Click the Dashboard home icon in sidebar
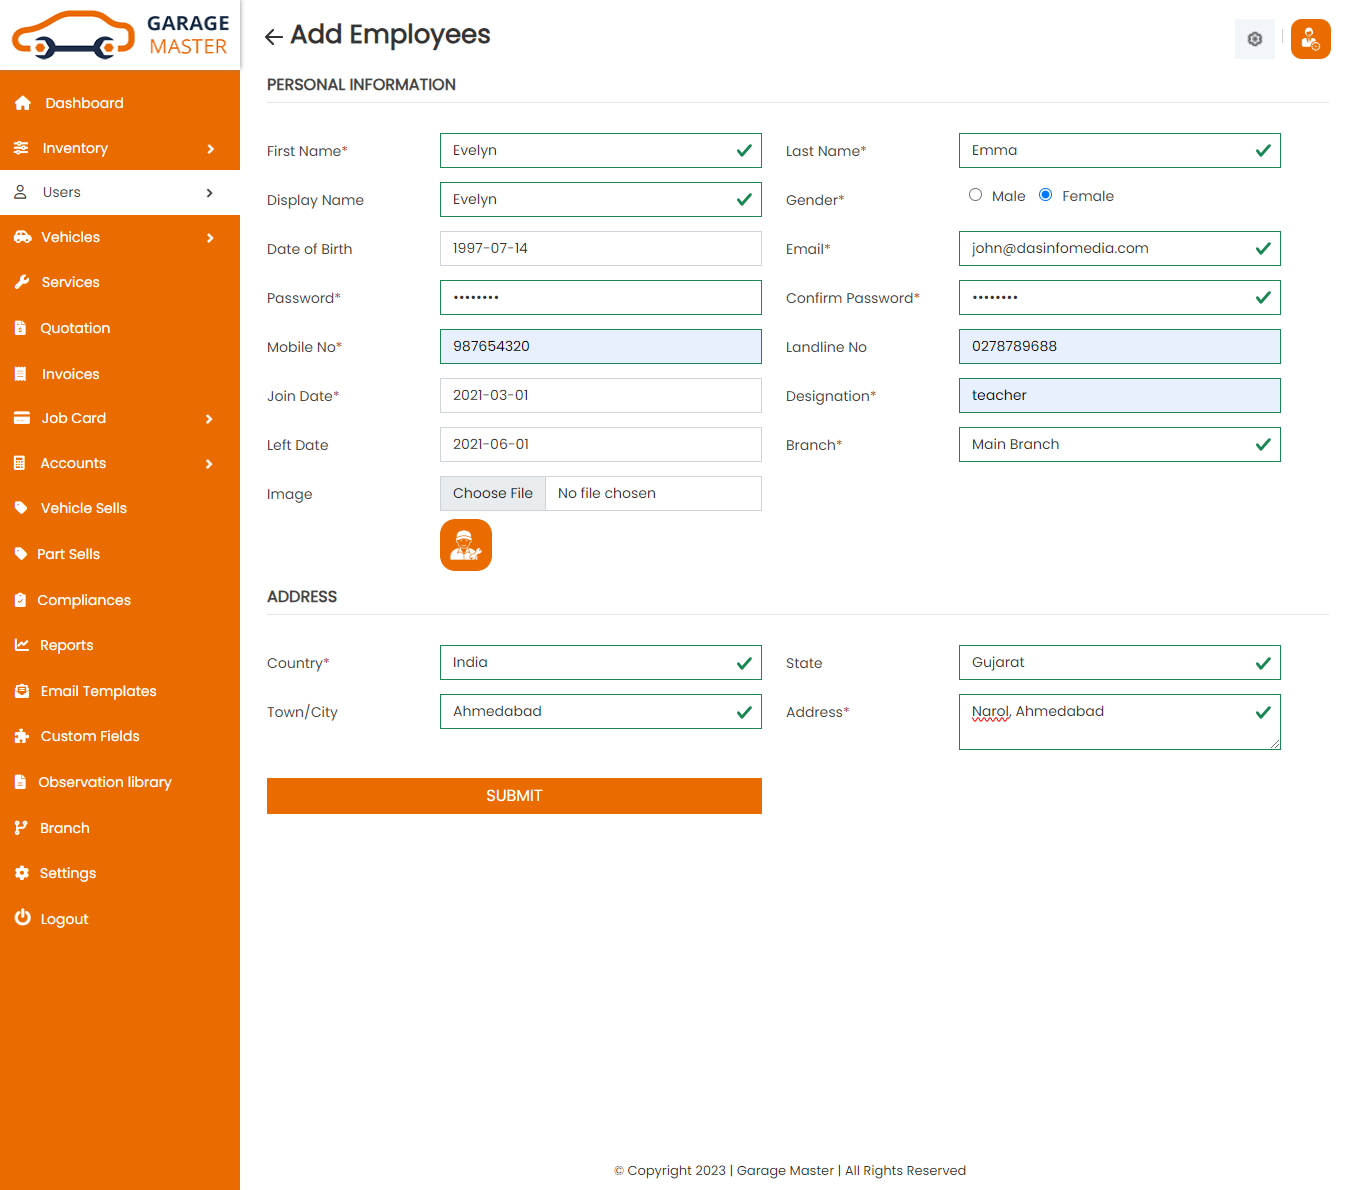1366x1190 pixels. coord(23,103)
